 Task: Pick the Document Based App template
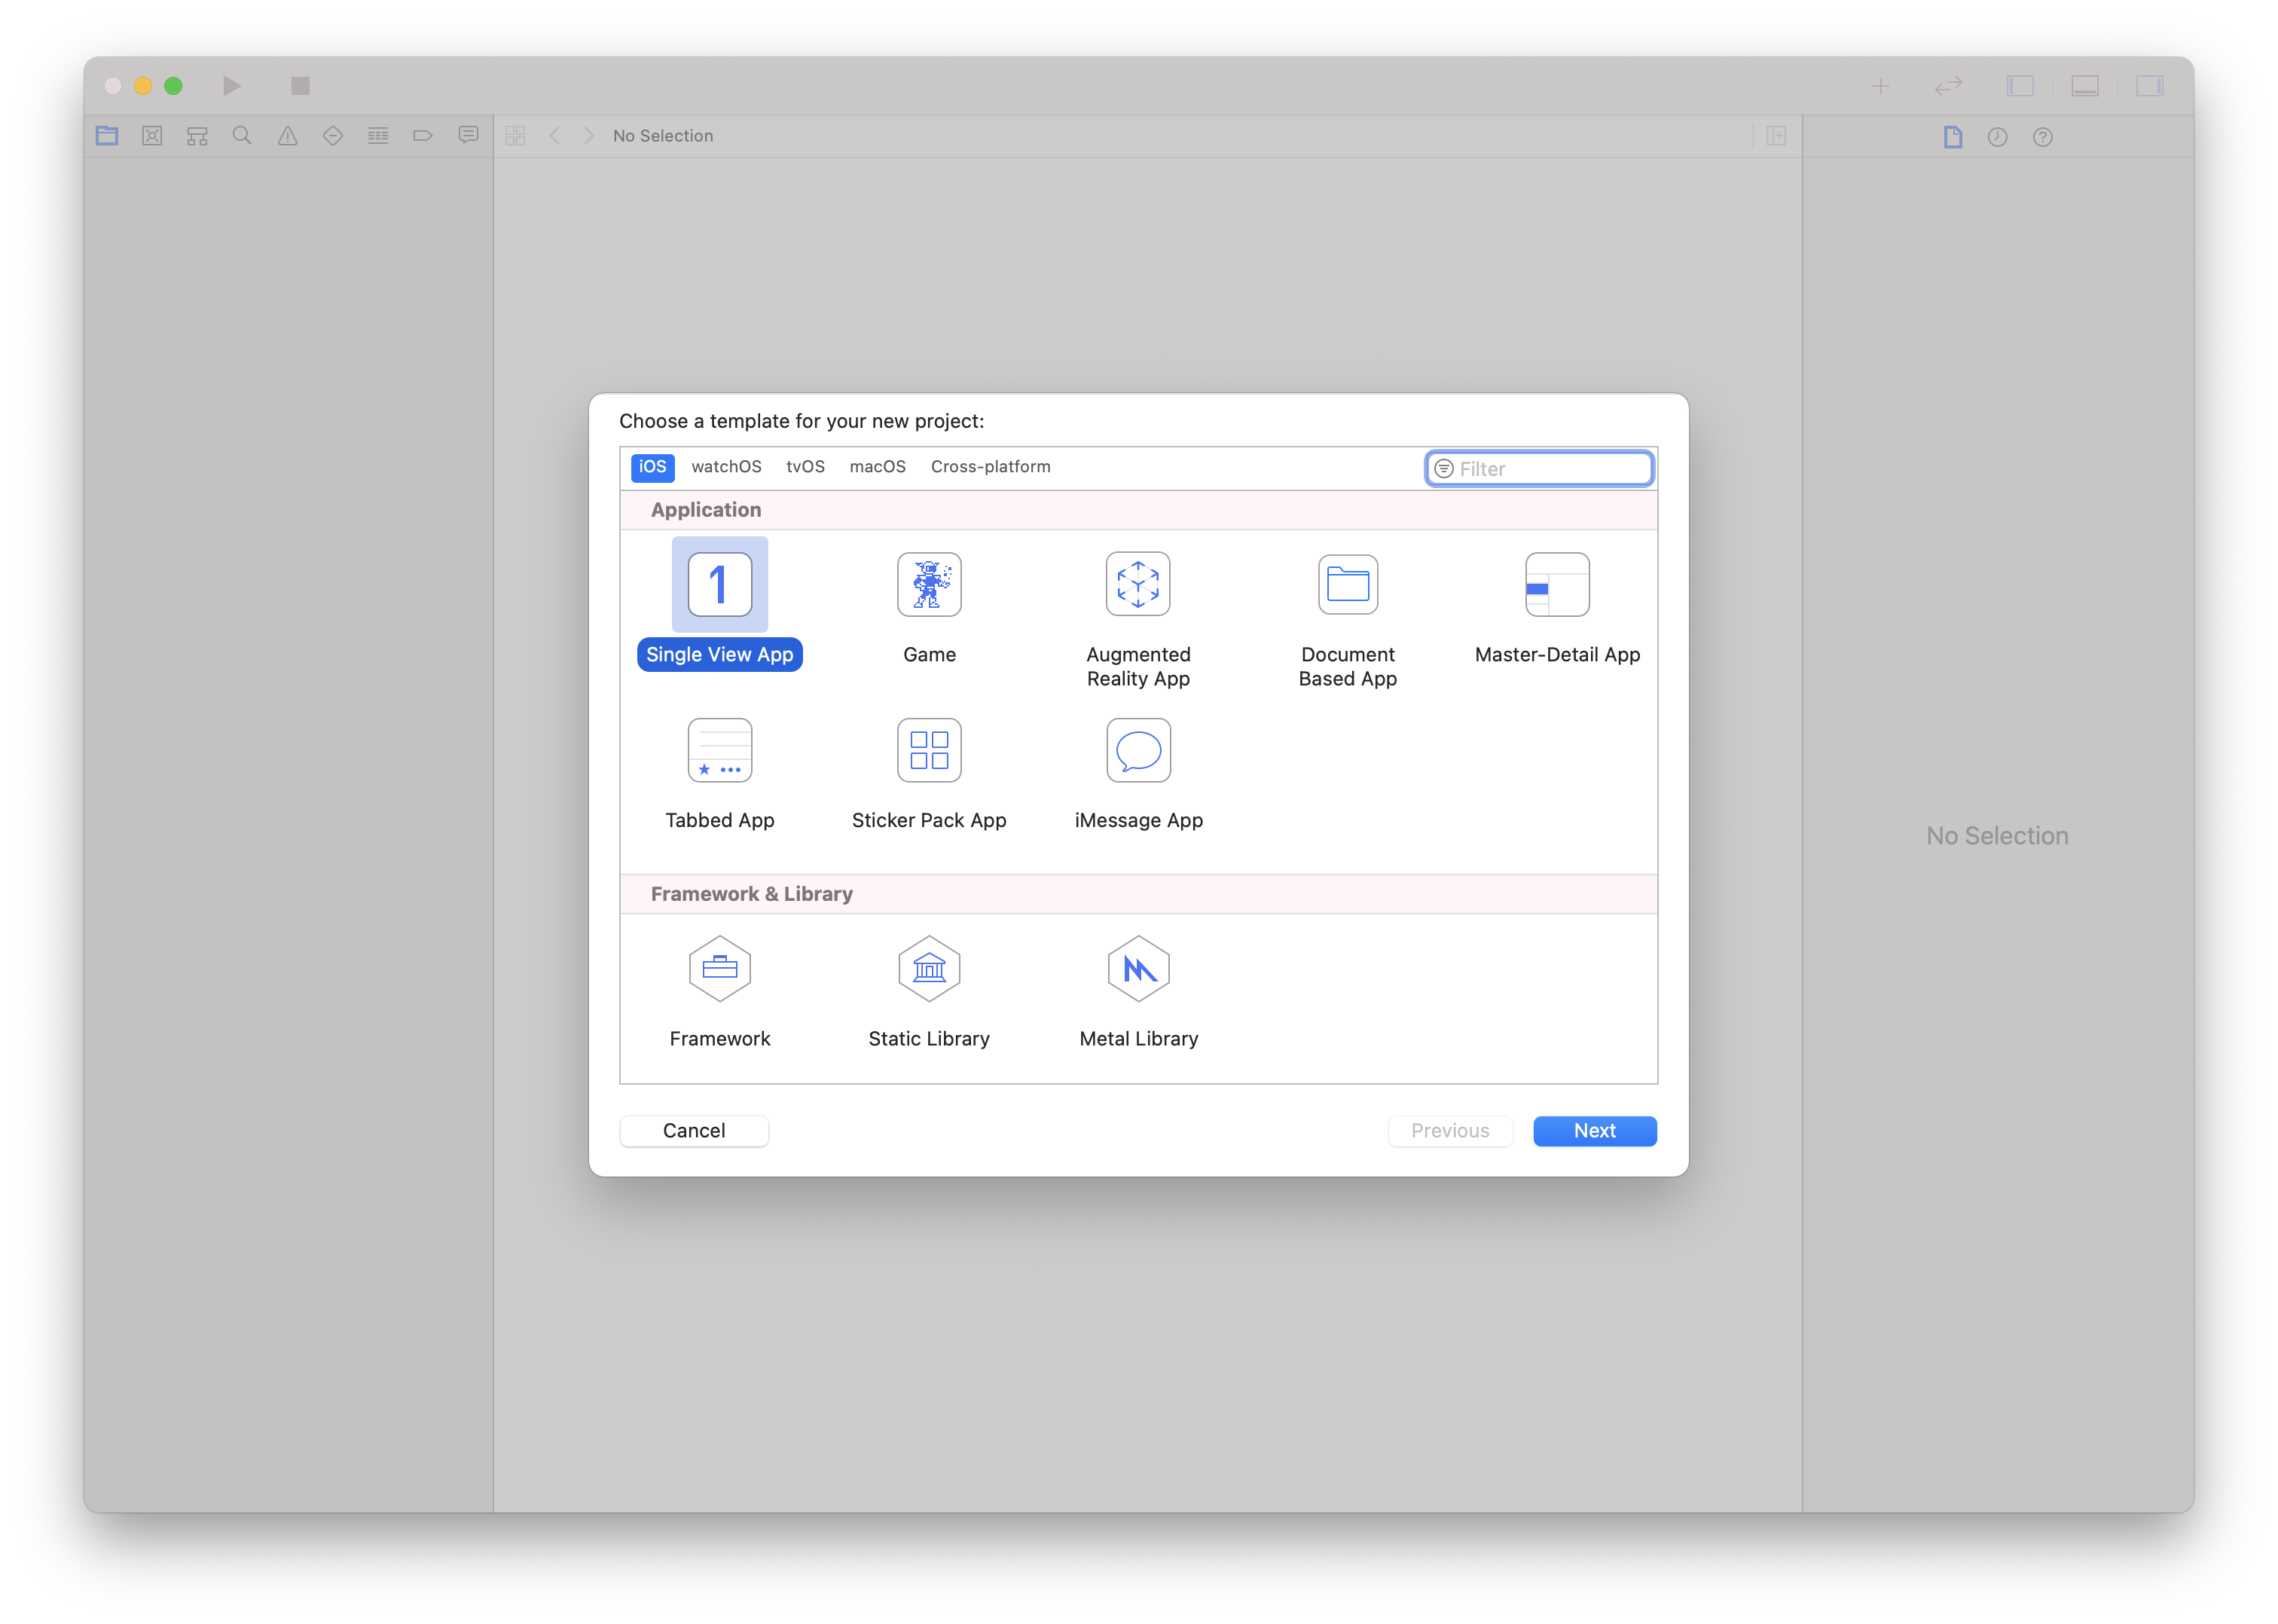point(1347,584)
